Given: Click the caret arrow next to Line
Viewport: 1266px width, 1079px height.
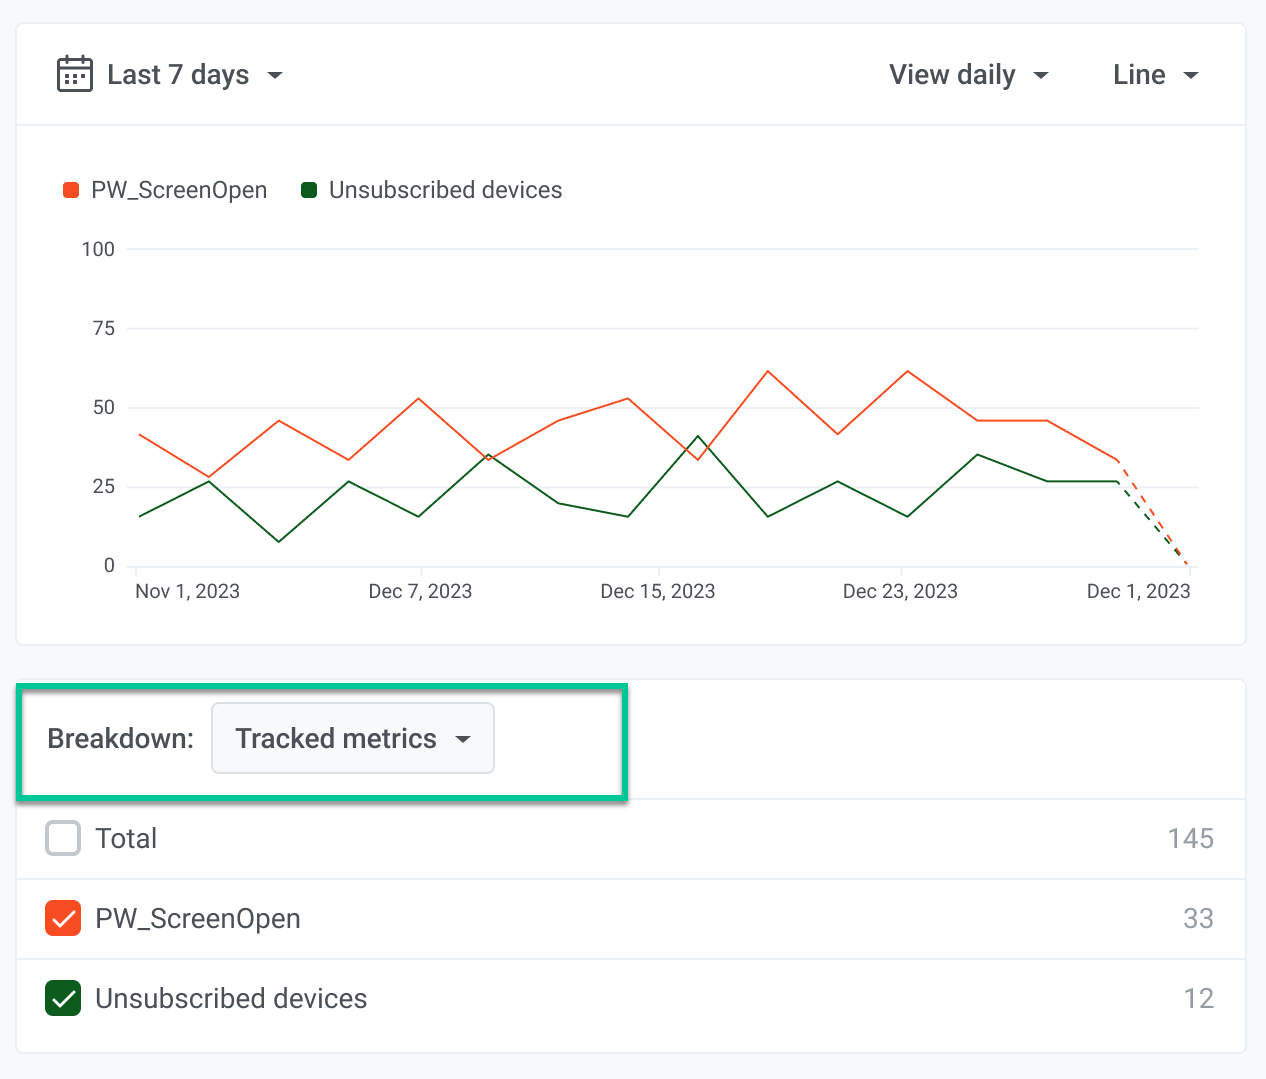Looking at the screenshot, I should 1190,76.
